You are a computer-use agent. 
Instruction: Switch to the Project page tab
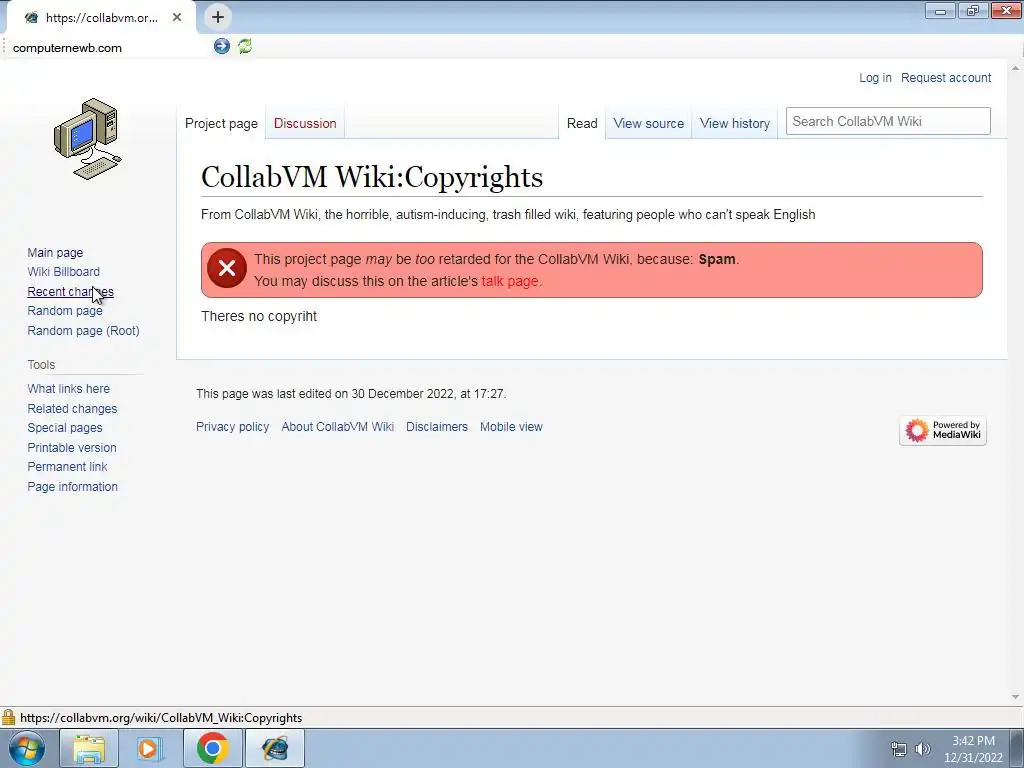[x=221, y=123]
